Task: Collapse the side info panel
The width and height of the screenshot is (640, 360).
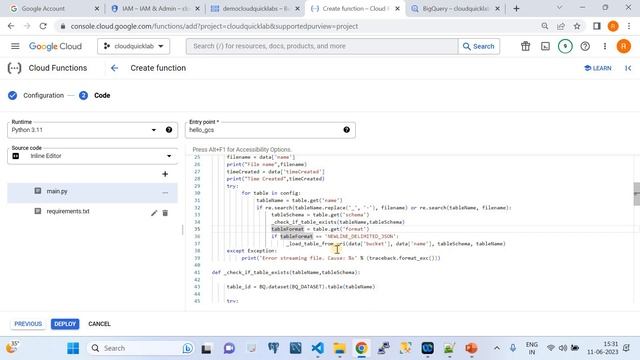Action: point(628,68)
